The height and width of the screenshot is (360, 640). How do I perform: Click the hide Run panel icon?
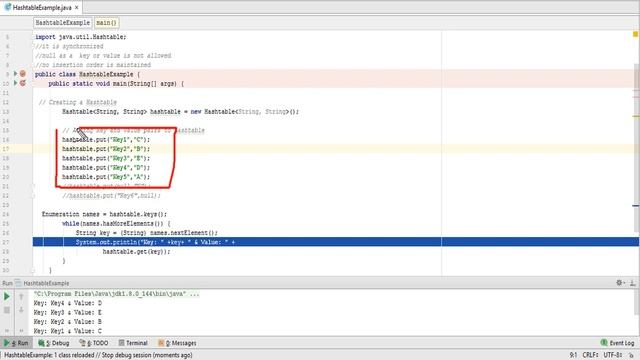(x=632, y=282)
